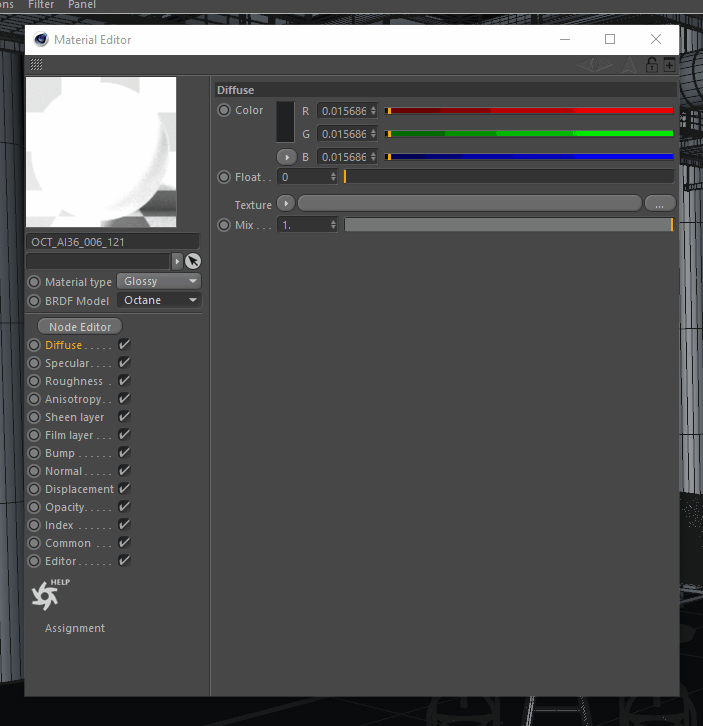Image resolution: width=703 pixels, height=726 pixels.
Task: Click the circle beside Bump channel
Action: point(34,453)
